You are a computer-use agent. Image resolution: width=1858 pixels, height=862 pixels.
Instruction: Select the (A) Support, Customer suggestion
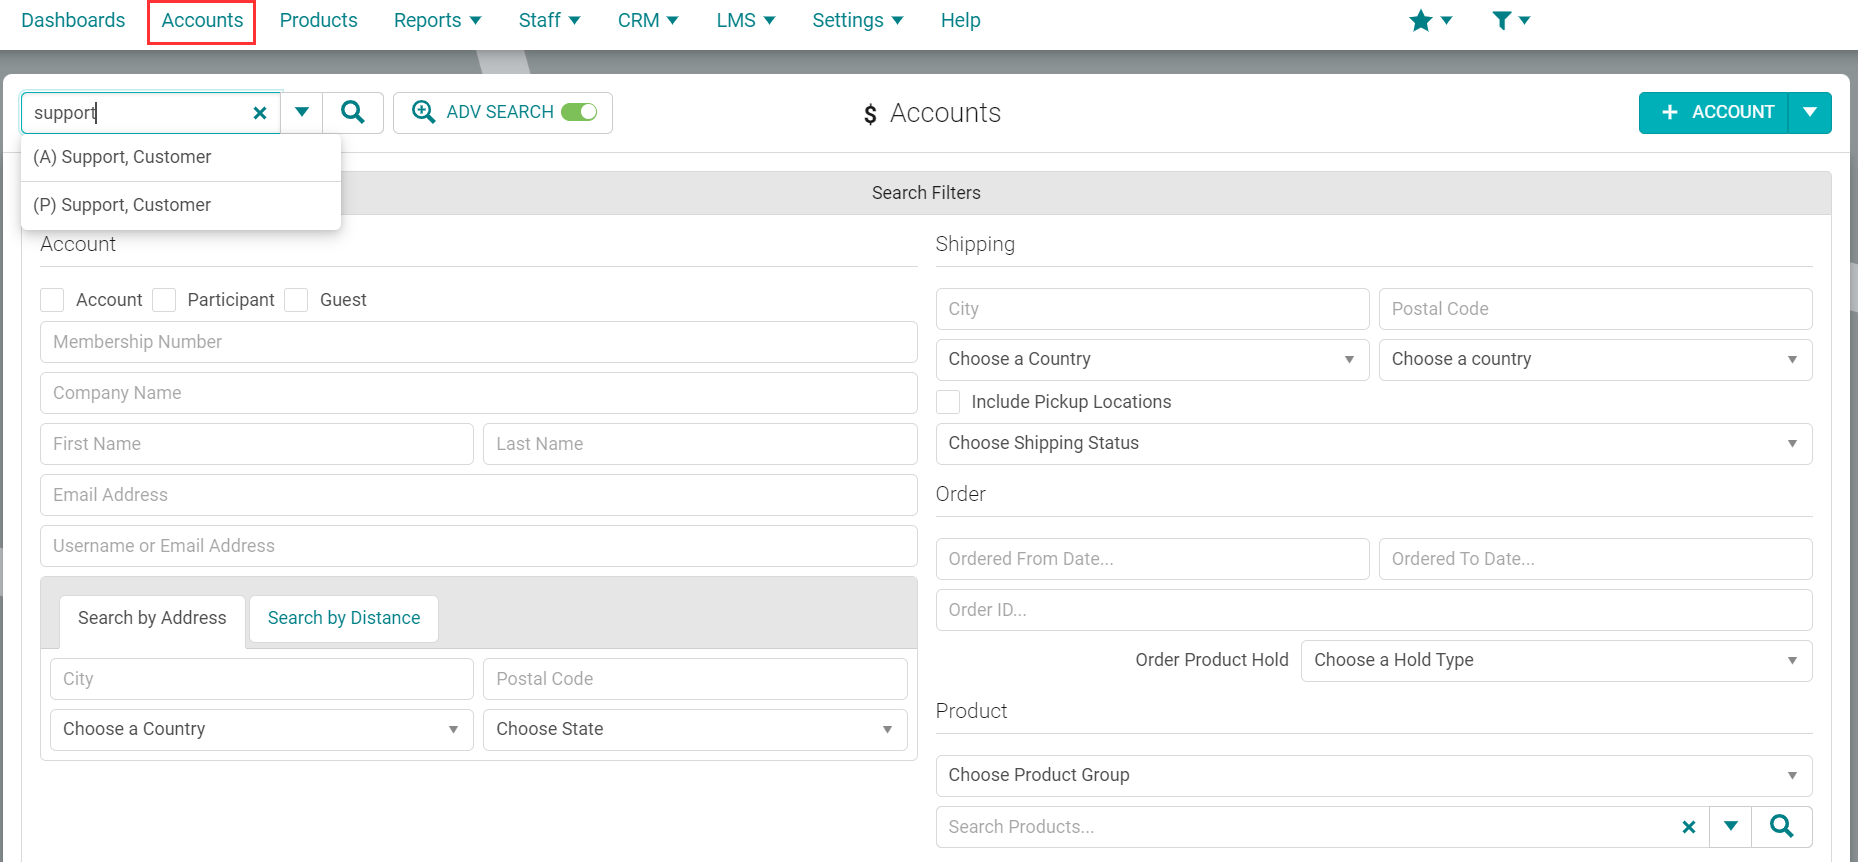click(181, 157)
